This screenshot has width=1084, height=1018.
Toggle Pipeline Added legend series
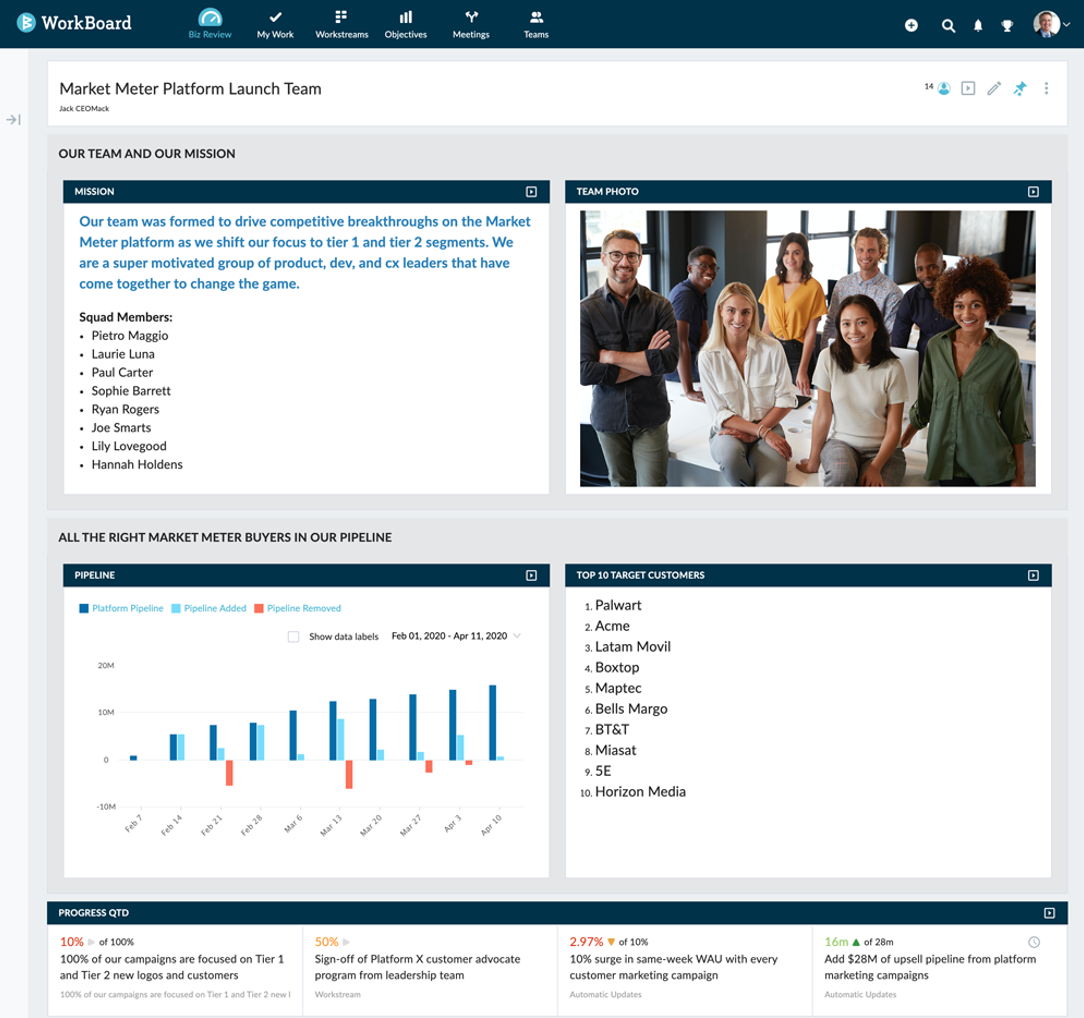[x=209, y=608]
